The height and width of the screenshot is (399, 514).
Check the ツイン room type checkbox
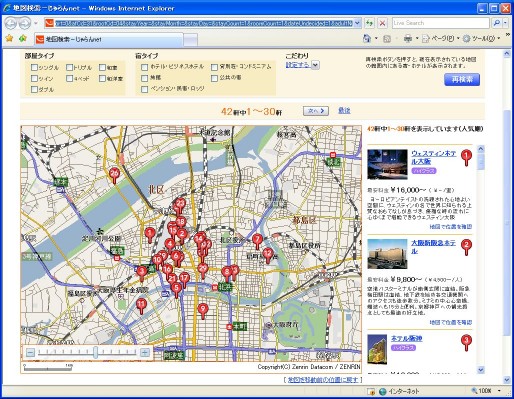34,78
